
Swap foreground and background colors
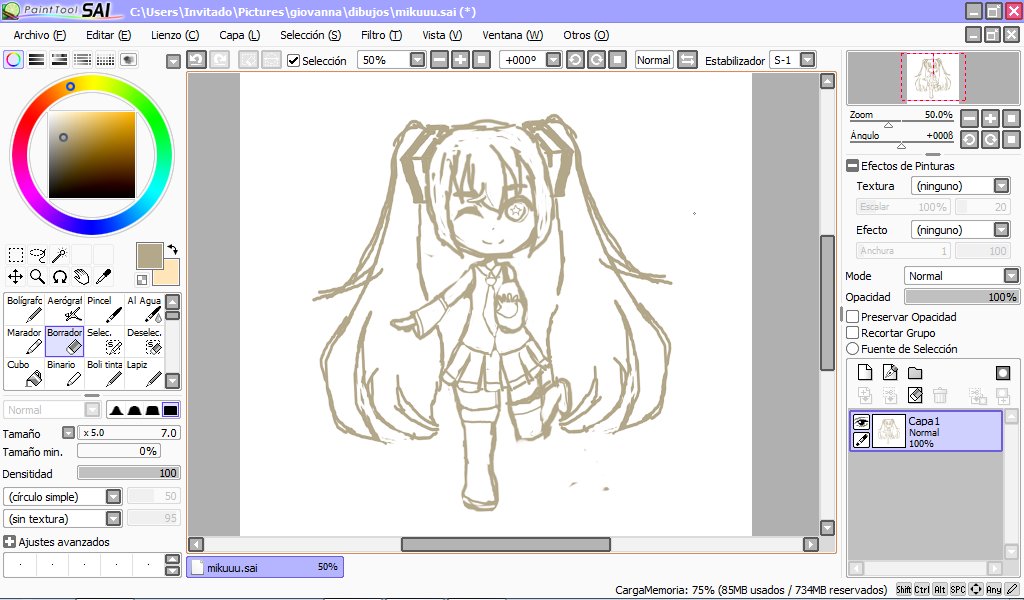click(172, 249)
